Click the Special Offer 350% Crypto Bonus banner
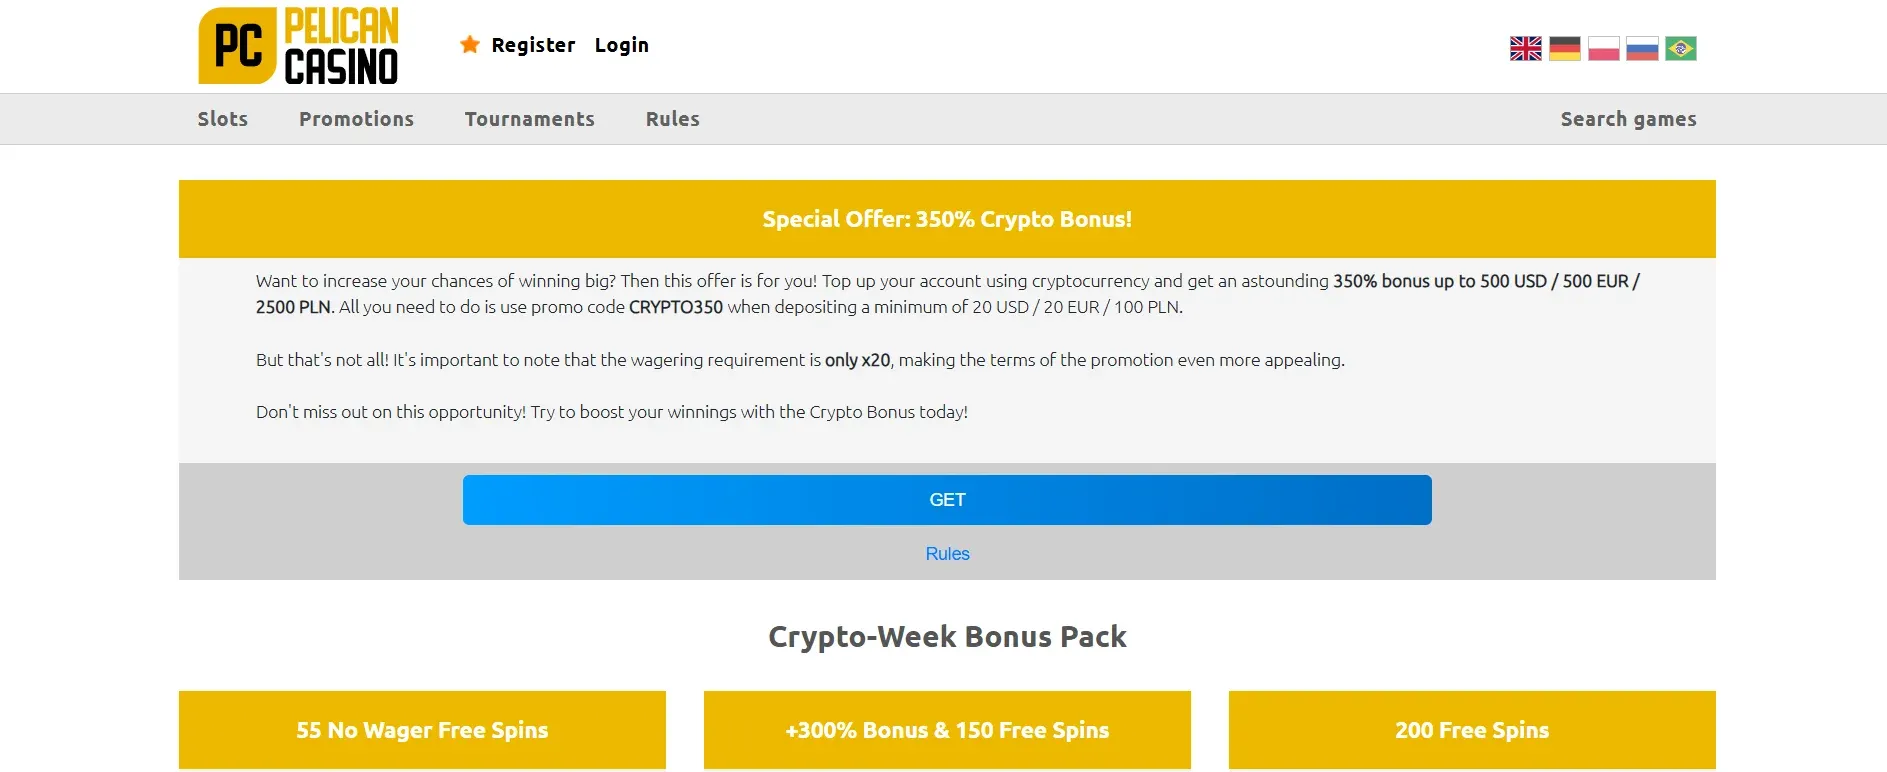This screenshot has width=1887, height=772. [x=947, y=219]
